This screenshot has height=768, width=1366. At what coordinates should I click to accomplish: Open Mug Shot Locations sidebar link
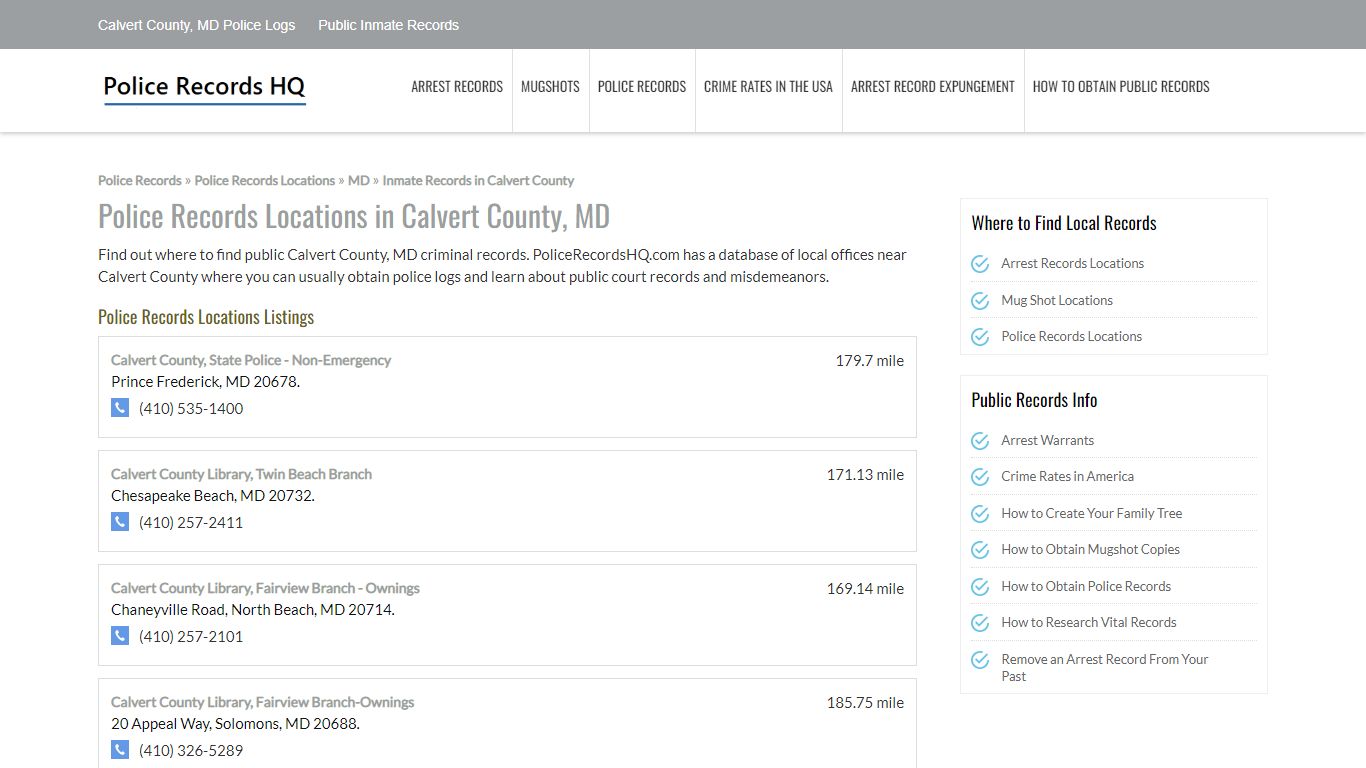click(x=1057, y=300)
